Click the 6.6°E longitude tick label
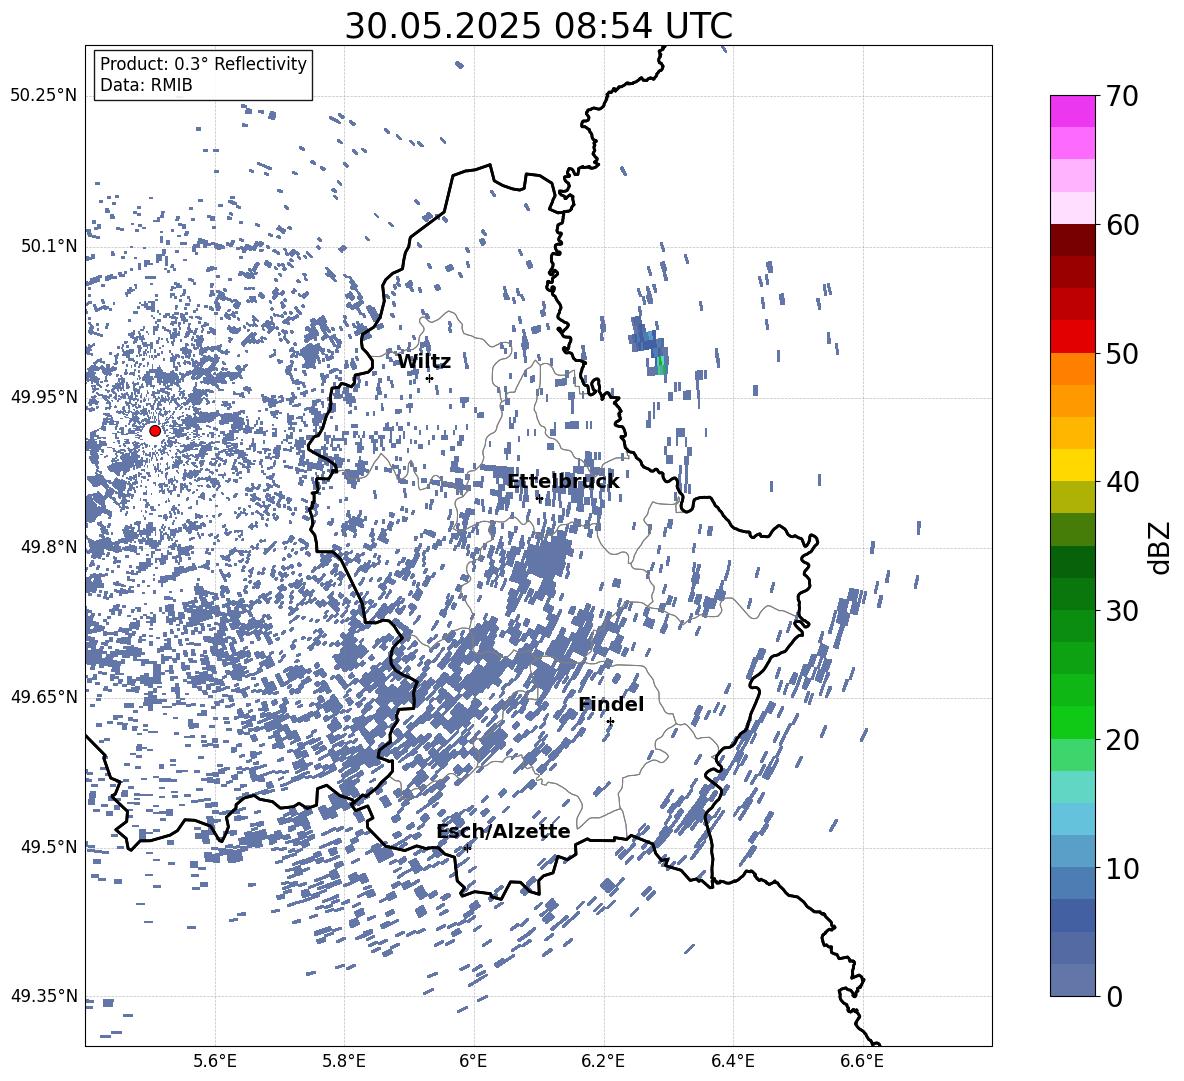This screenshot has height=1081, width=1184. (x=862, y=1061)
